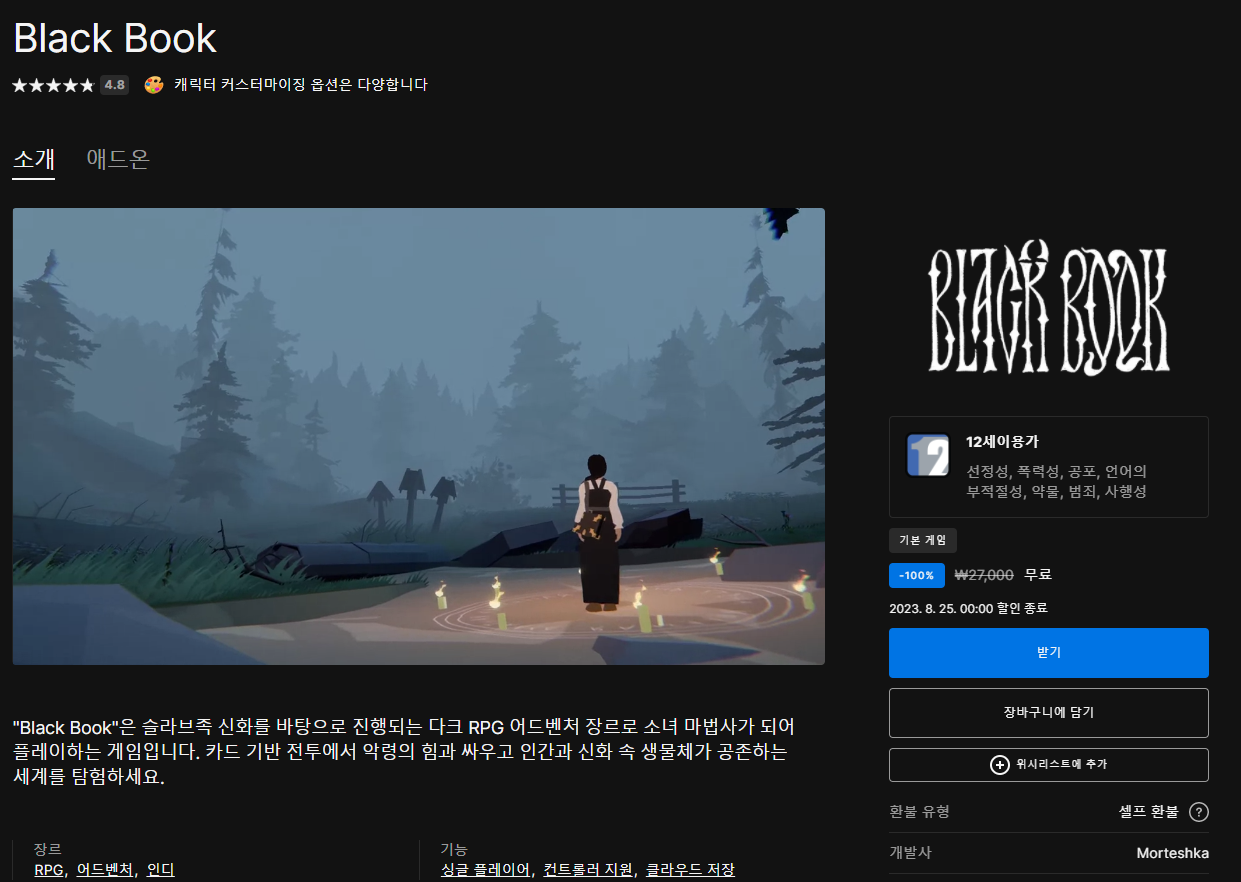Click the ₩27,000 struck-through price

(984, 575)
